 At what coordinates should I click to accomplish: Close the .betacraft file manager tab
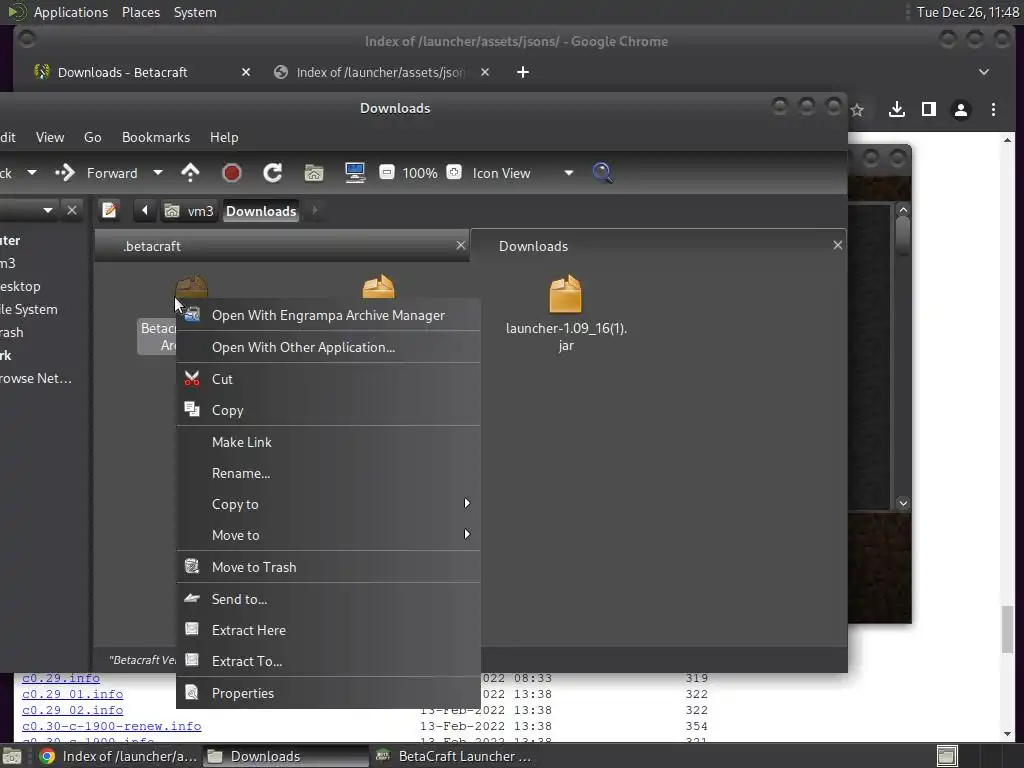click(x=460, y=246)
